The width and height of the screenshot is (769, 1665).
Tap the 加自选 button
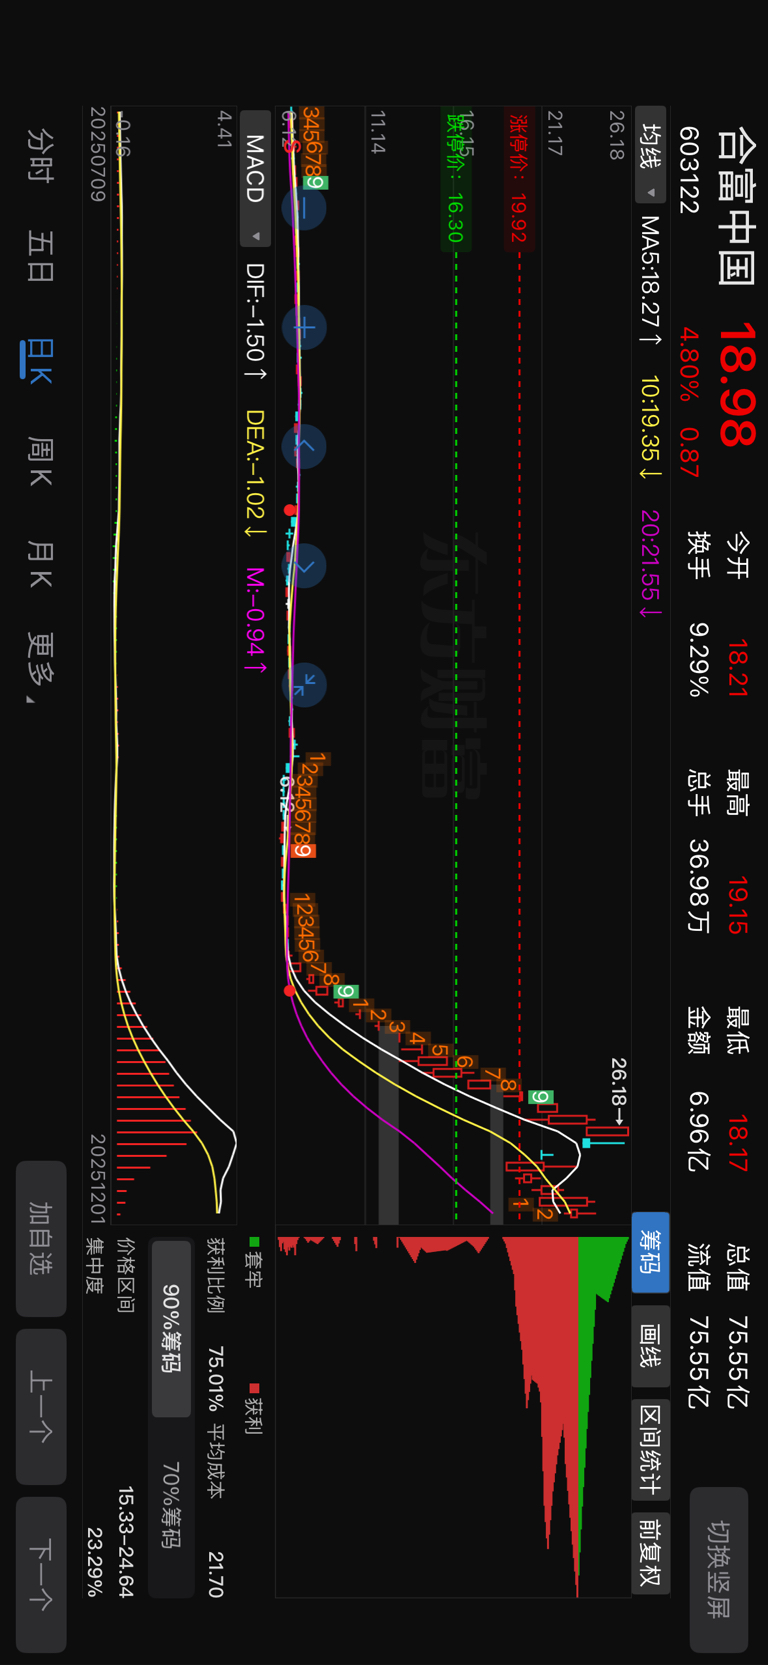click(41, 1238)
